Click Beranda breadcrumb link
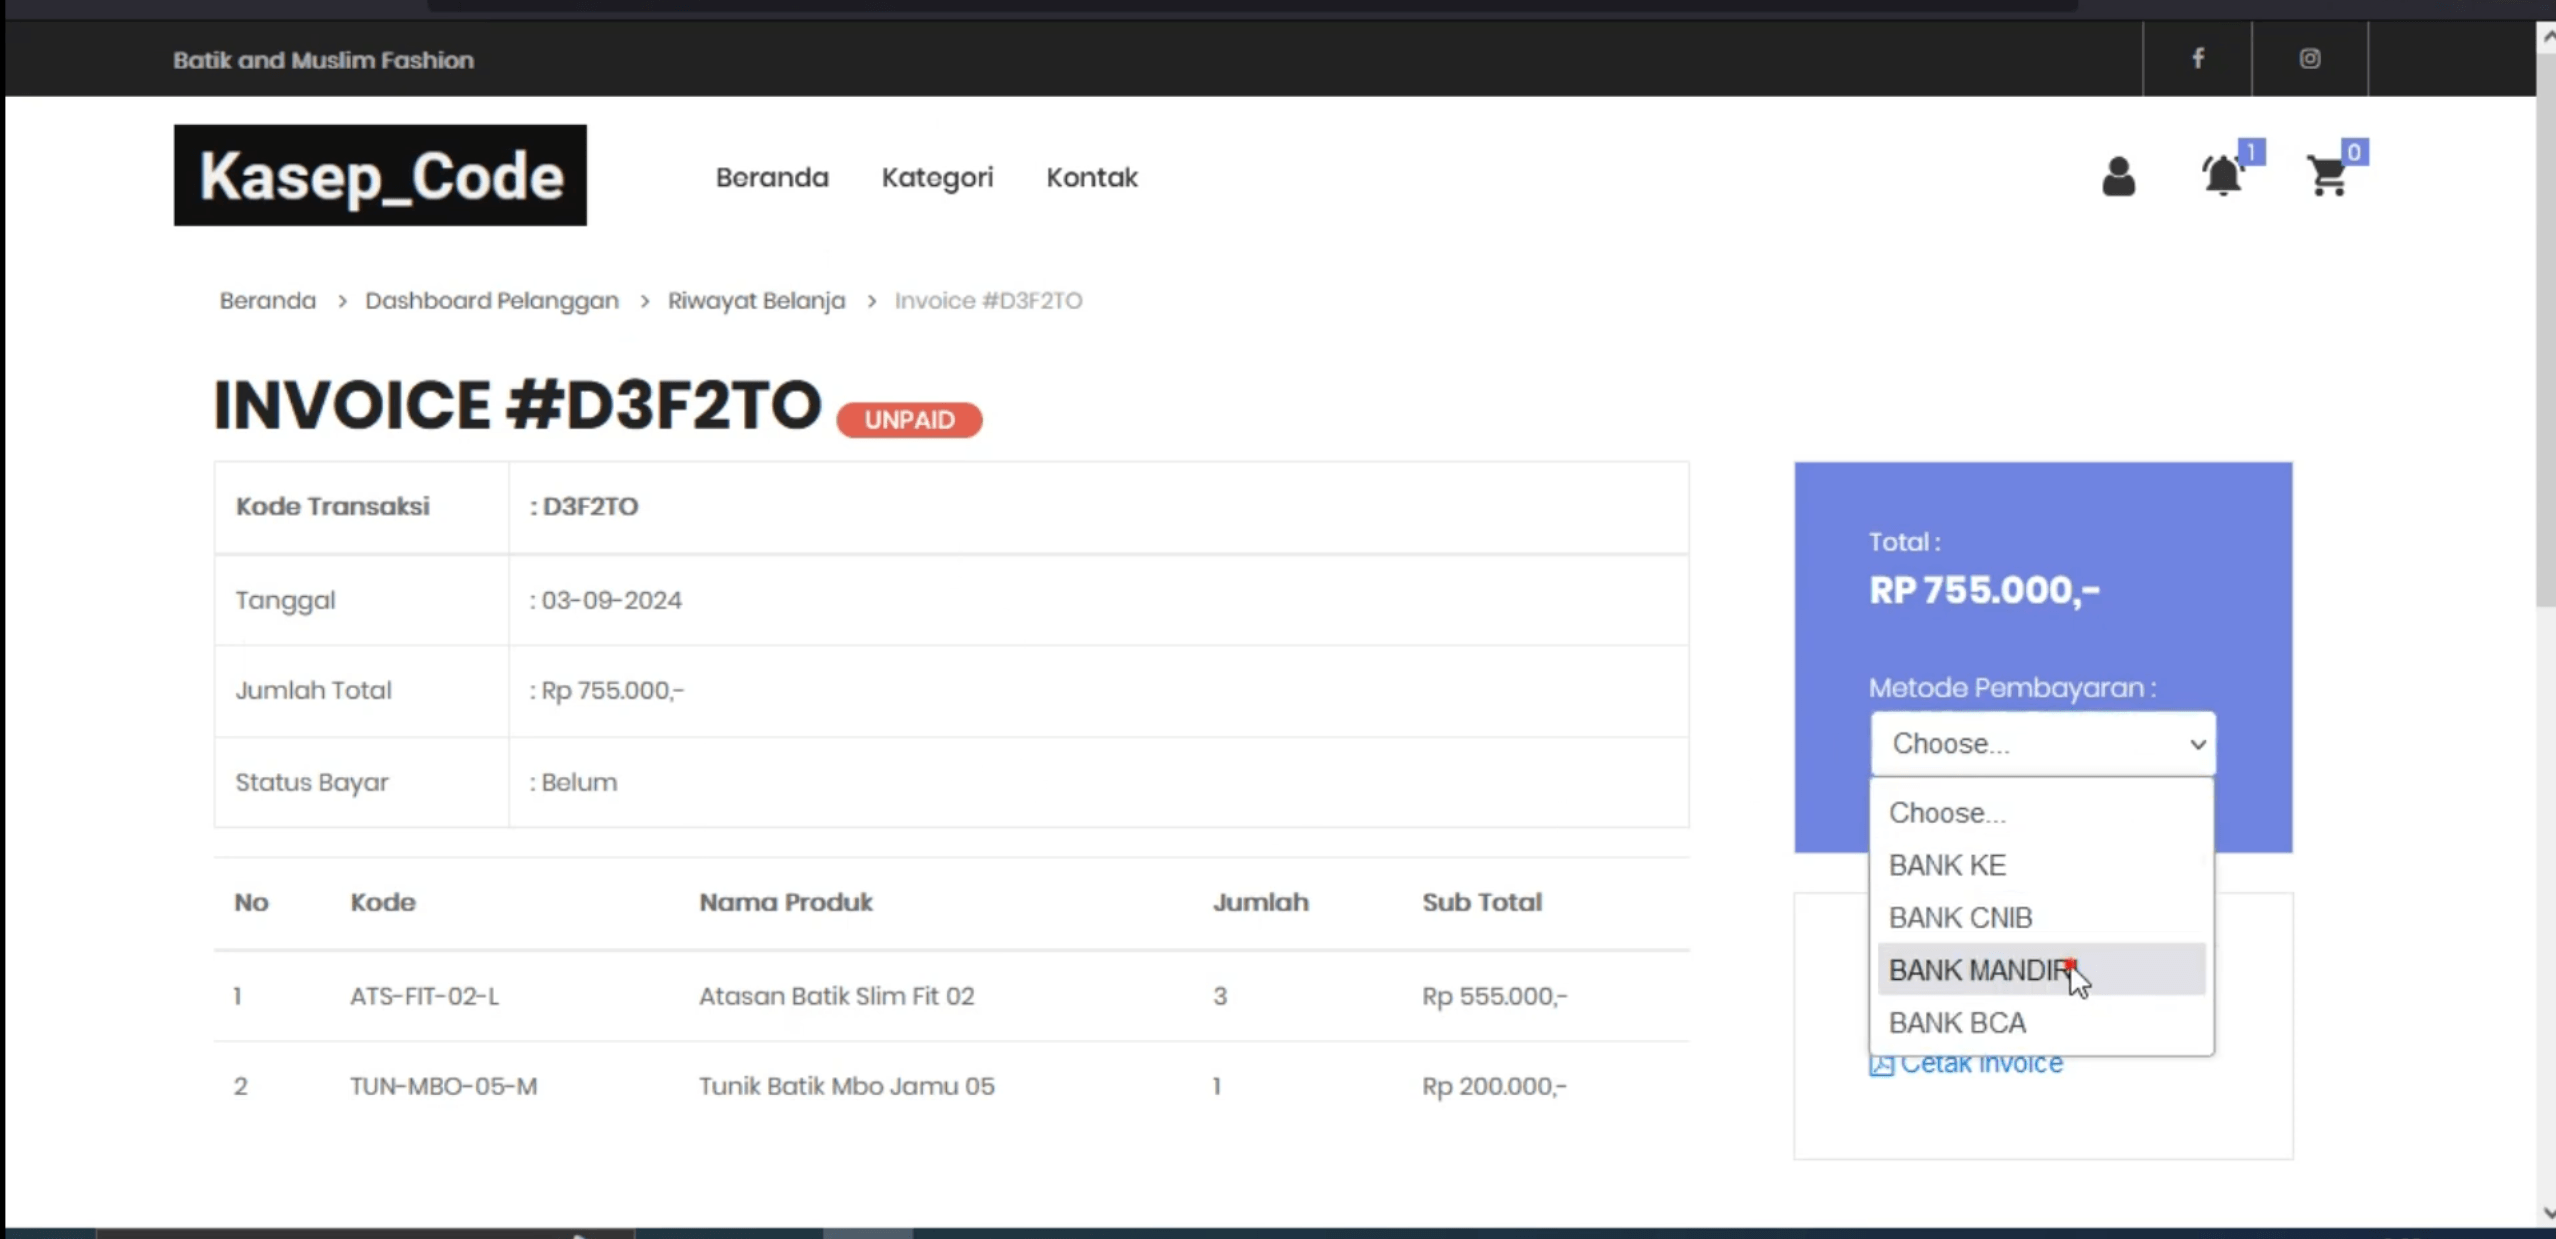This screenshot has height=1239, width=2556. tap(268, 301)
